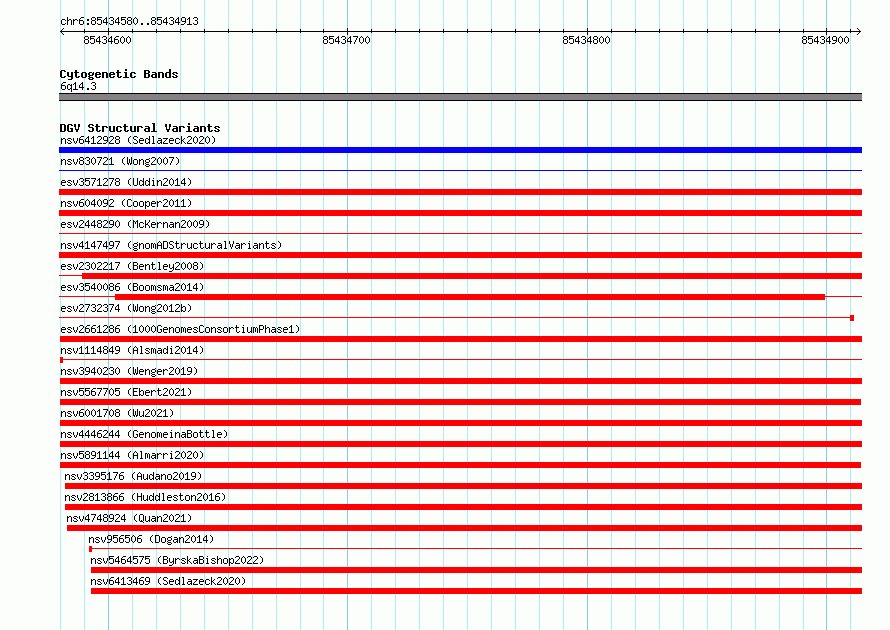Screen dimensions: 890x630
Task: Open nsv5464575 (ByrskaBishop2022) variant label
Action: pyautogui.click(x=177, y=560)
